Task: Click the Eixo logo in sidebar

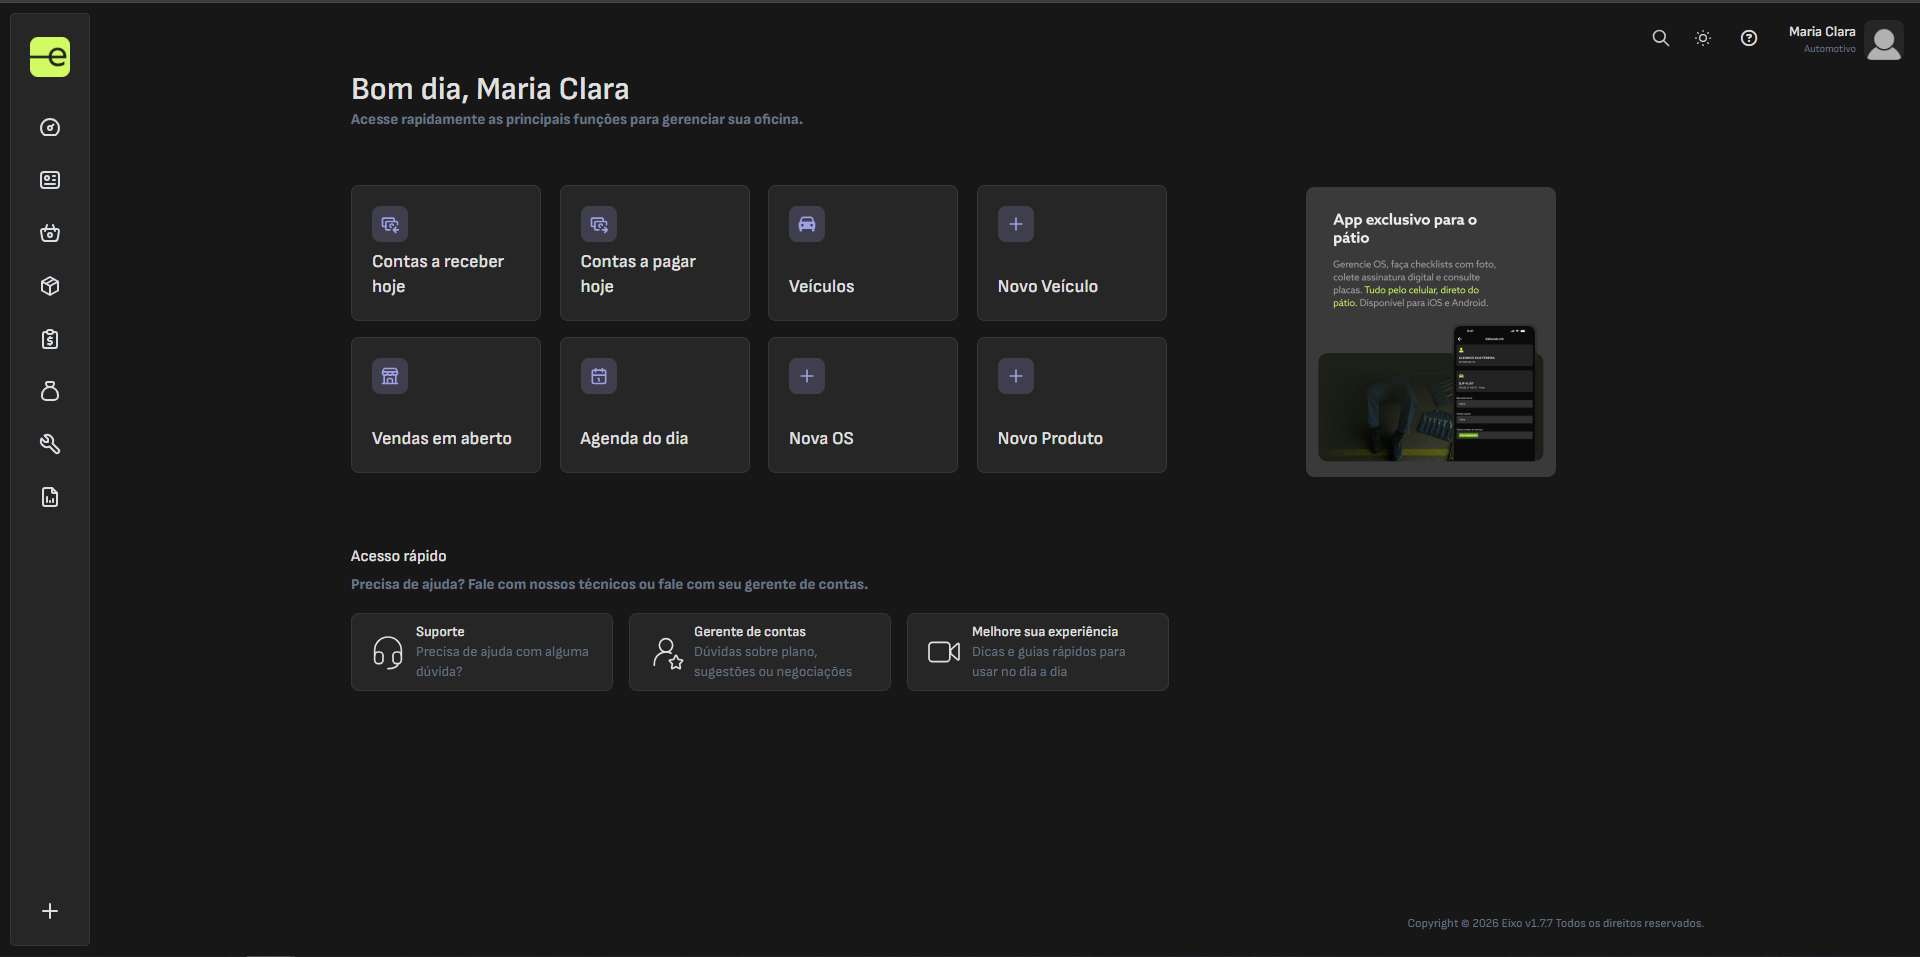Action: coord(50,57)
